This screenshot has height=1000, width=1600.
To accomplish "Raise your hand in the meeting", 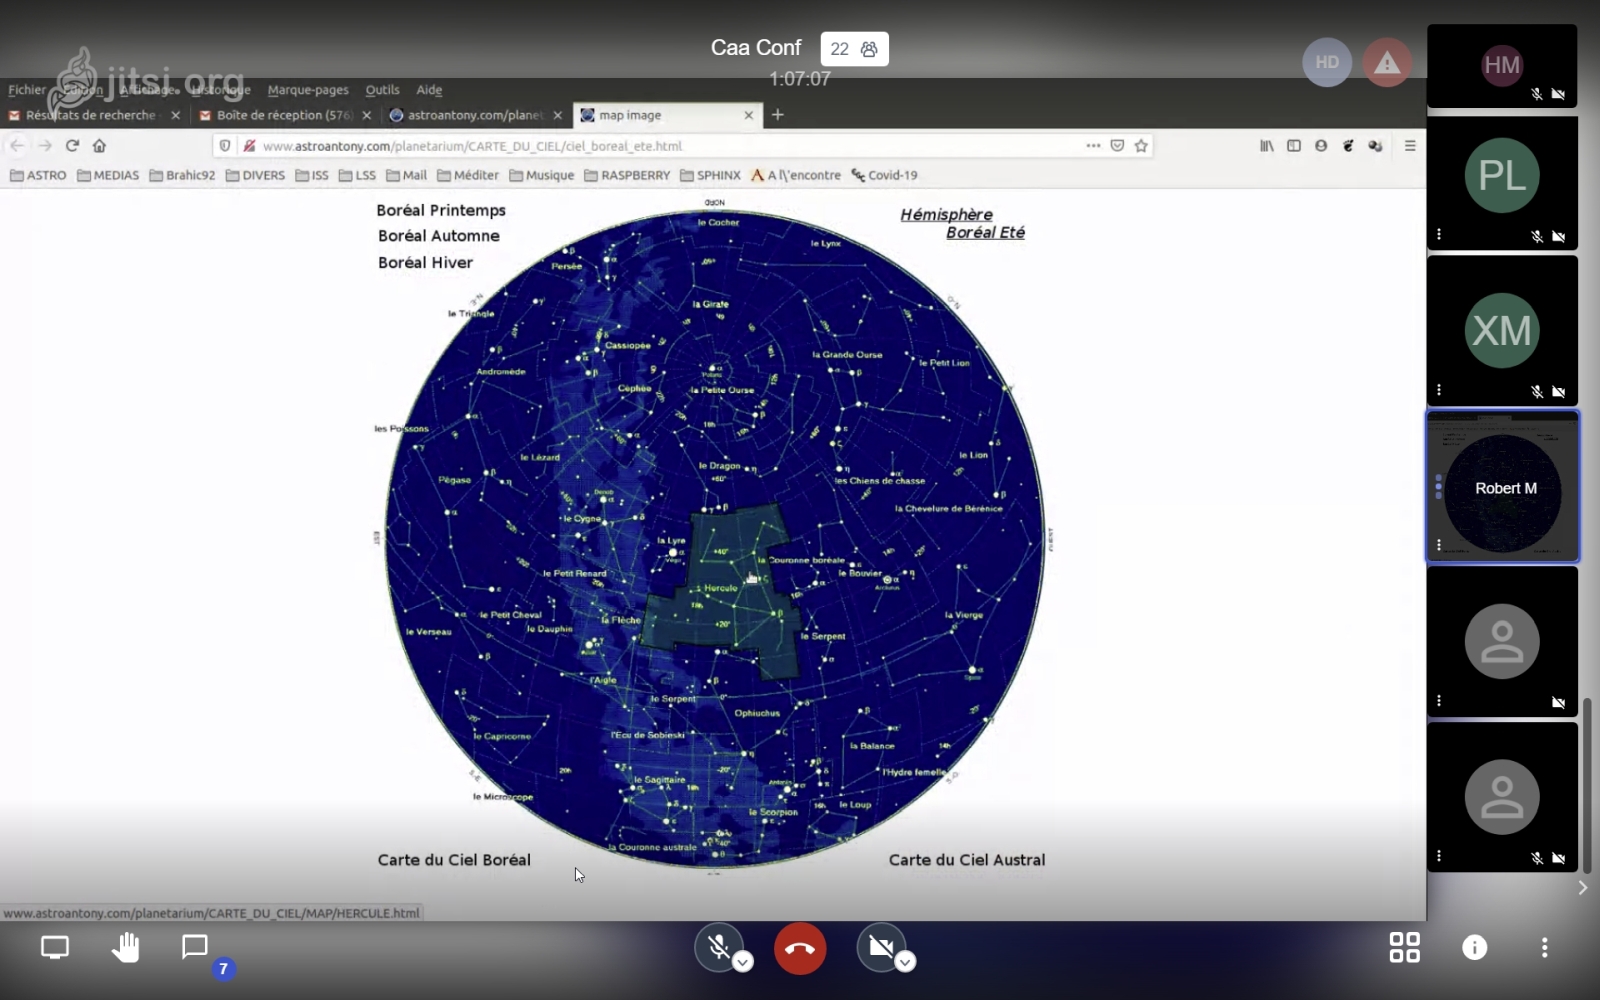I will pyautogui.click(x=125, y=947).
